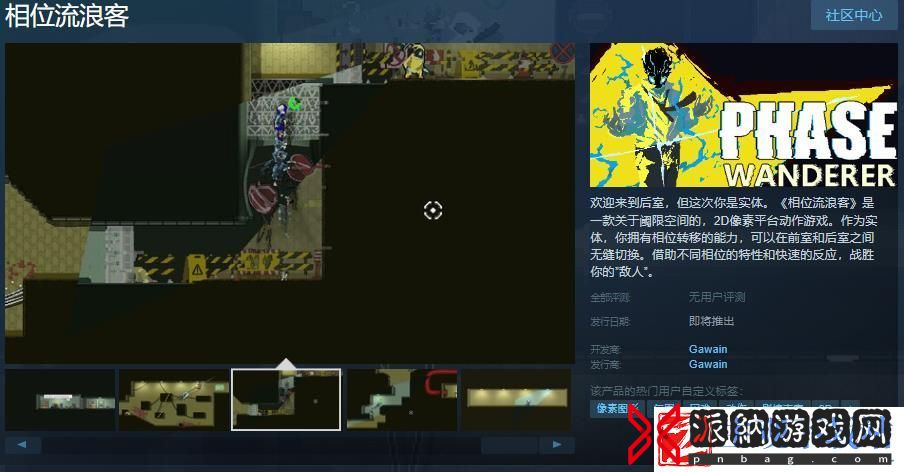Image resolution: width=904 pixels, height=472 pixels.
Task: Click the 该产品的热门用户自定义标签 label
Action: pos(666,391)
